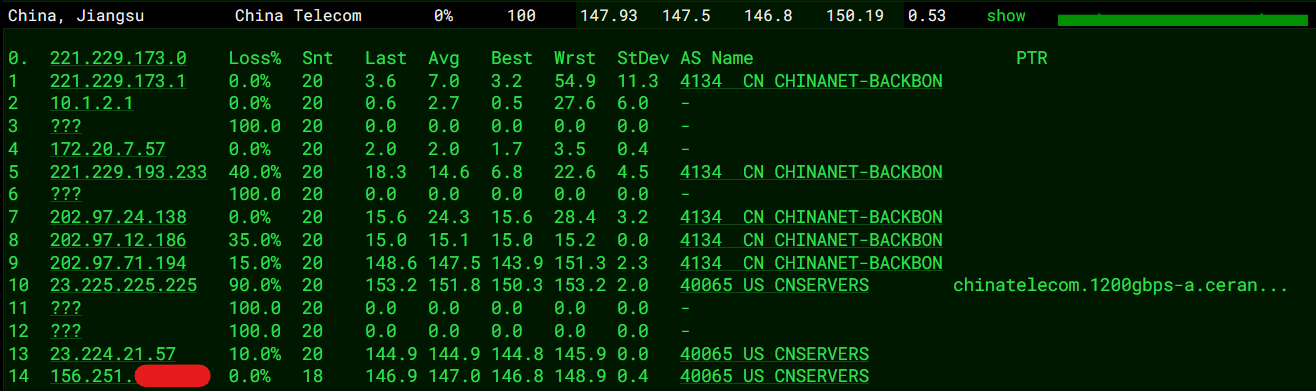Screen dimensions: 1316x391
Task: Open AS 40065 CNSERVERS link at hop 14
Action: pyautogui.click(x=774, y=376)
